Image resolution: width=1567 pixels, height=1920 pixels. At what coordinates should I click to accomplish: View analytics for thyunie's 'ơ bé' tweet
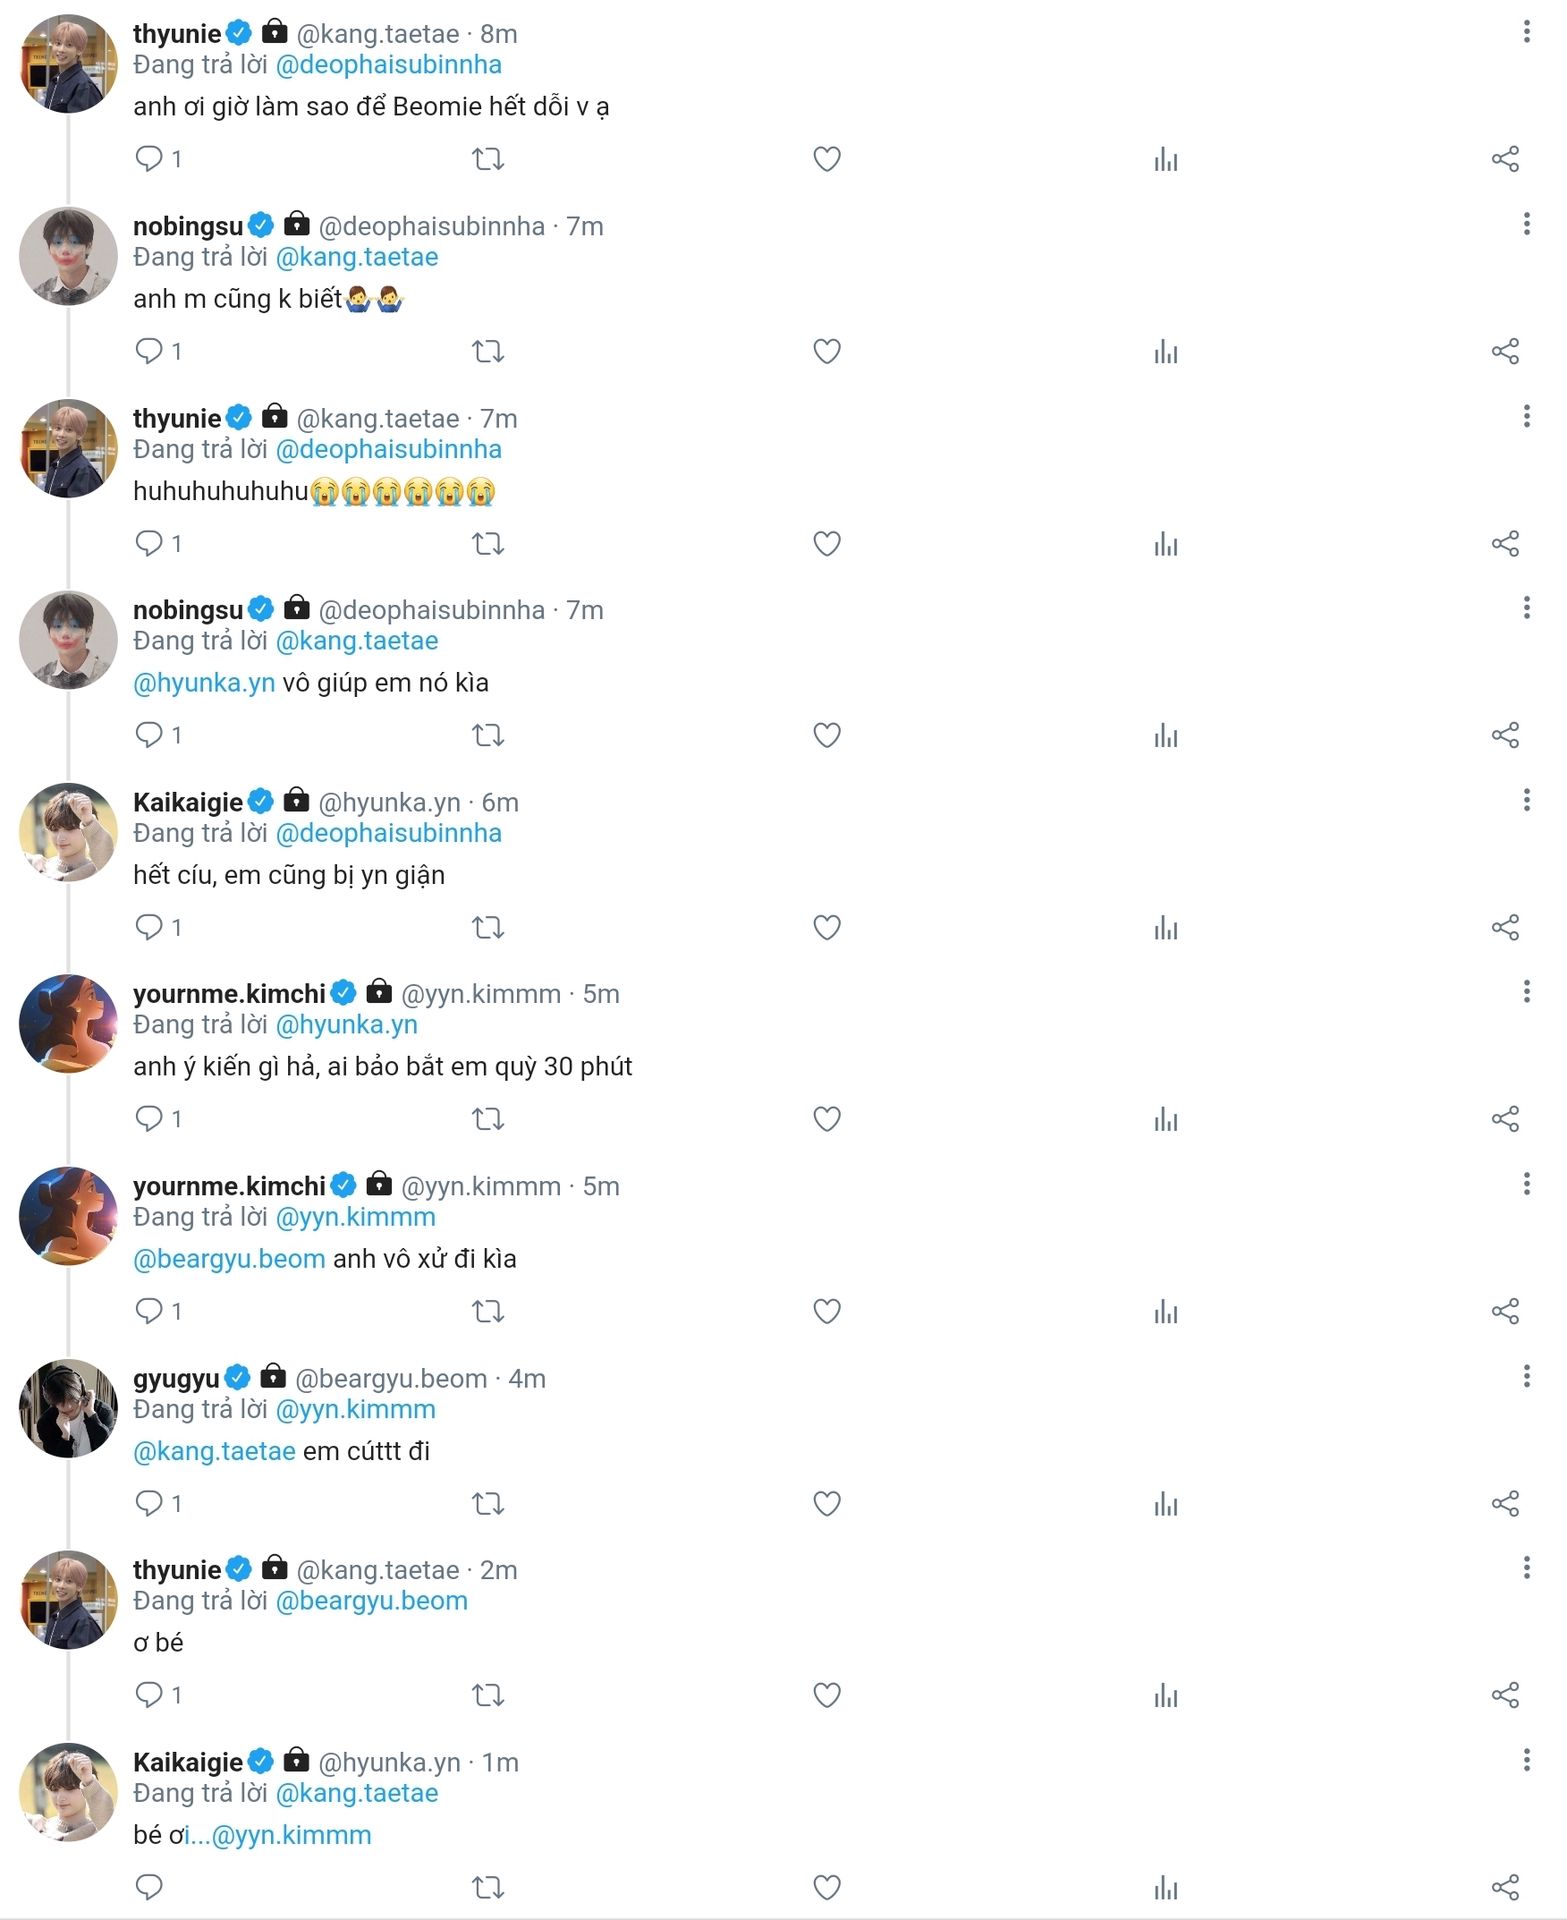pos(1166,1696)
